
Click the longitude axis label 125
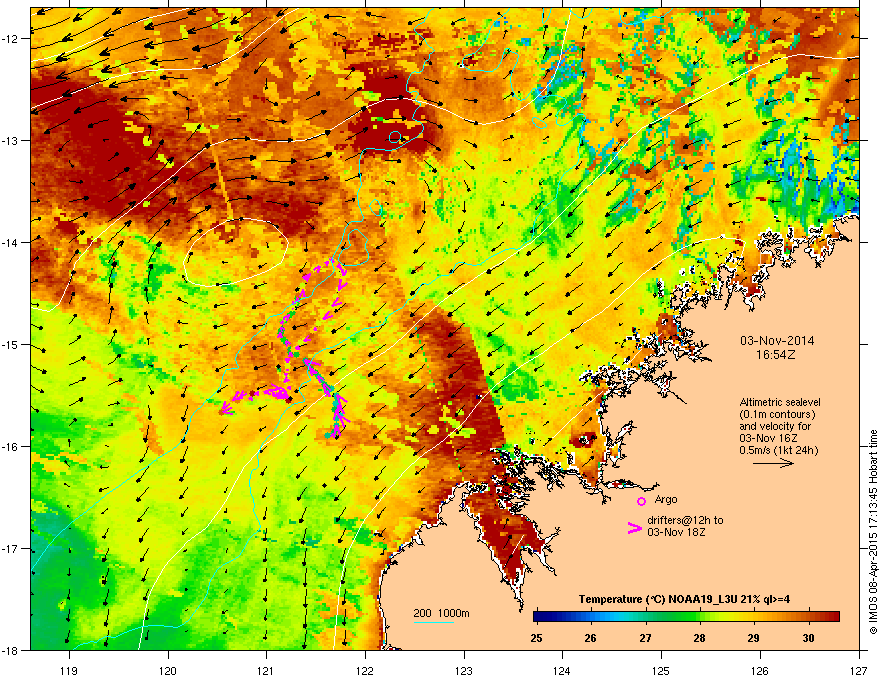click(x=662, y=670)
